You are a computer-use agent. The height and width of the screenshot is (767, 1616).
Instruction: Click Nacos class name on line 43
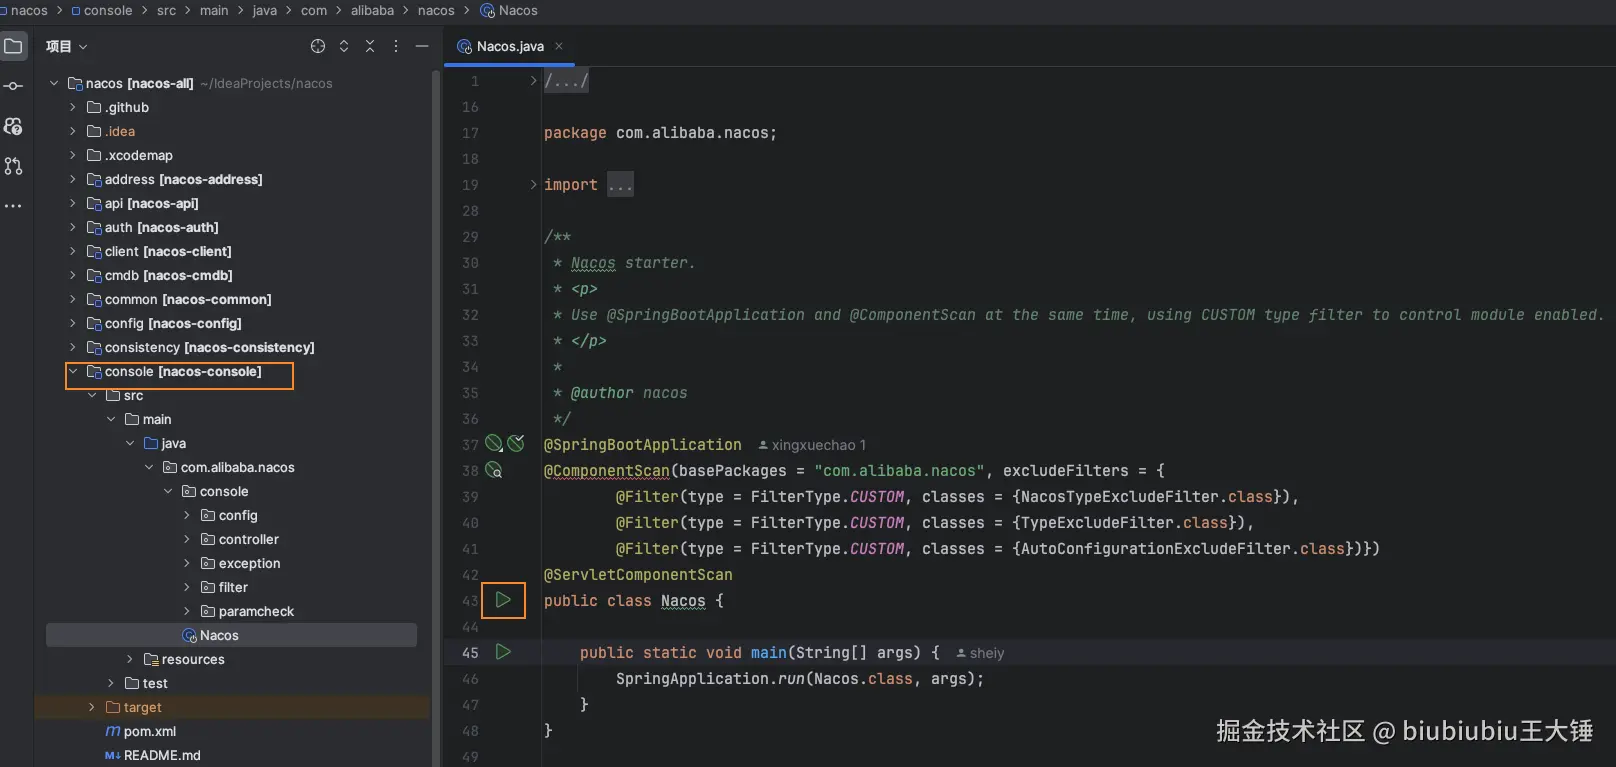coord(683,601)
